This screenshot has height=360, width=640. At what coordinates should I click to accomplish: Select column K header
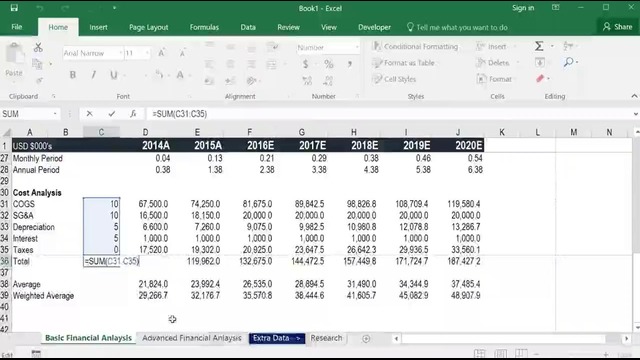tap(502, 132)
